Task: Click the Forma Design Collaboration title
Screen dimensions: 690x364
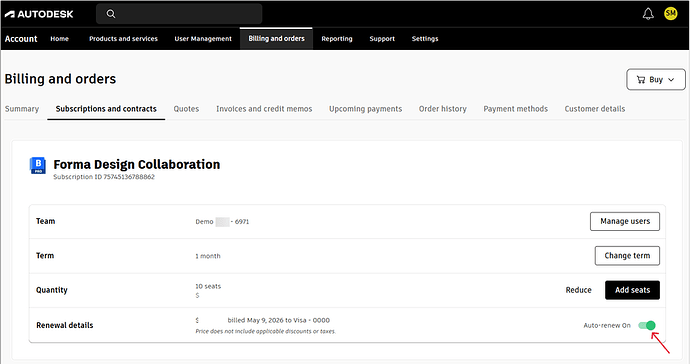Action: click(136, 164)
